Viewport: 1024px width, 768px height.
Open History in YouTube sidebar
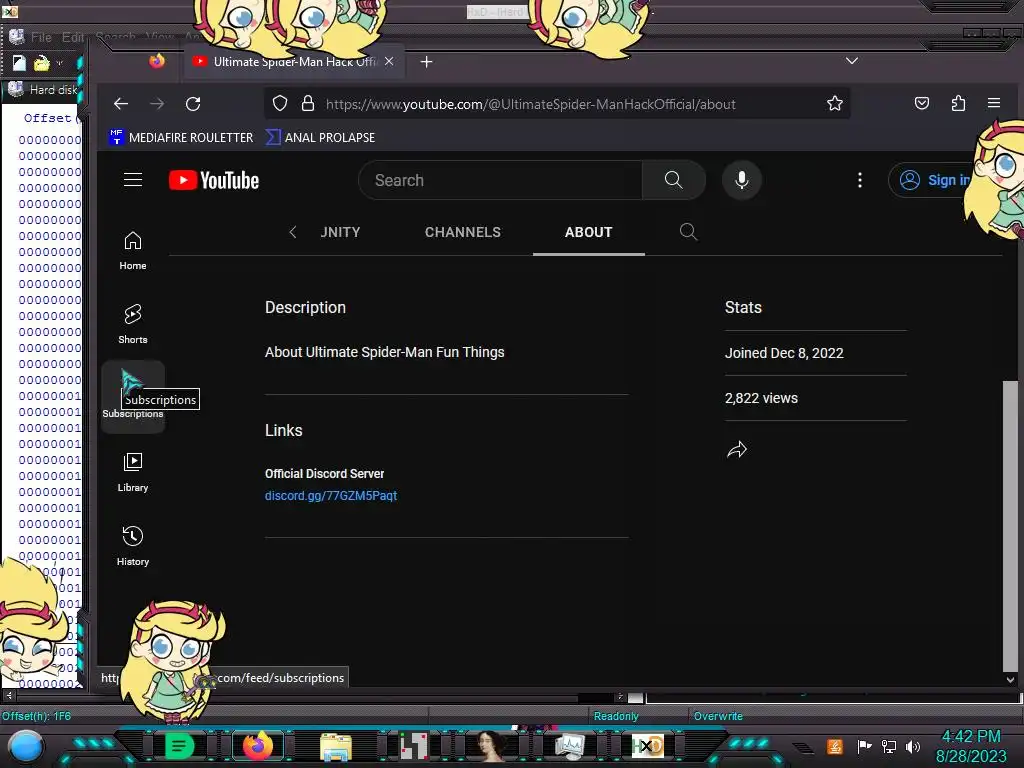[x=133, y=547]
